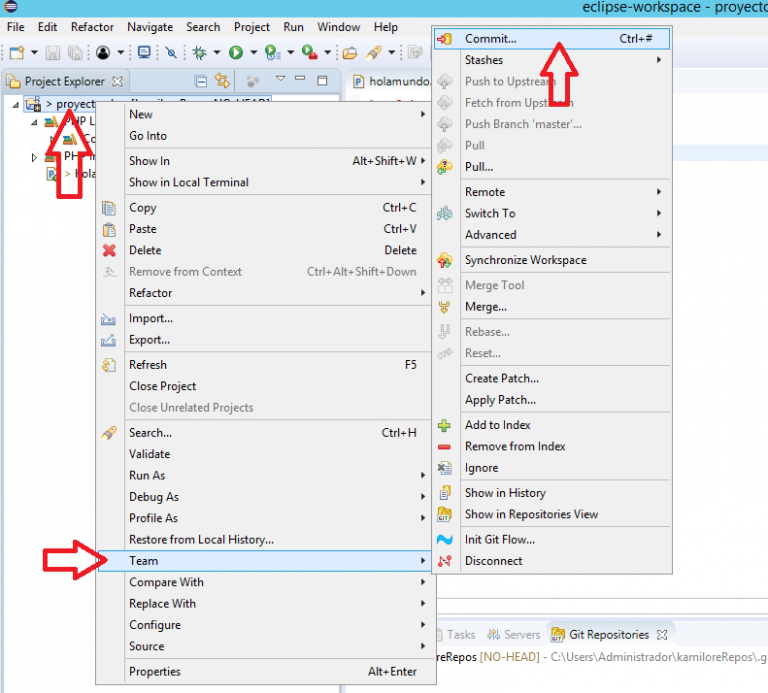Switch to the Git Repositories tab

point(608,634)
